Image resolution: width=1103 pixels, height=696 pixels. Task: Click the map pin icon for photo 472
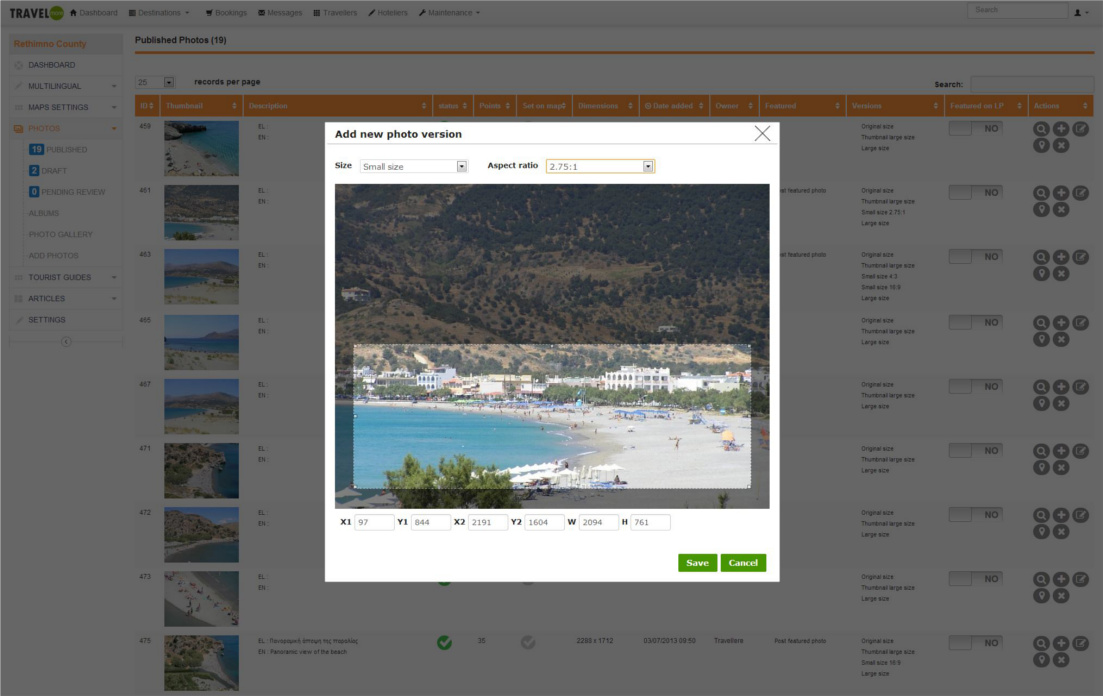coord(1041,532)
